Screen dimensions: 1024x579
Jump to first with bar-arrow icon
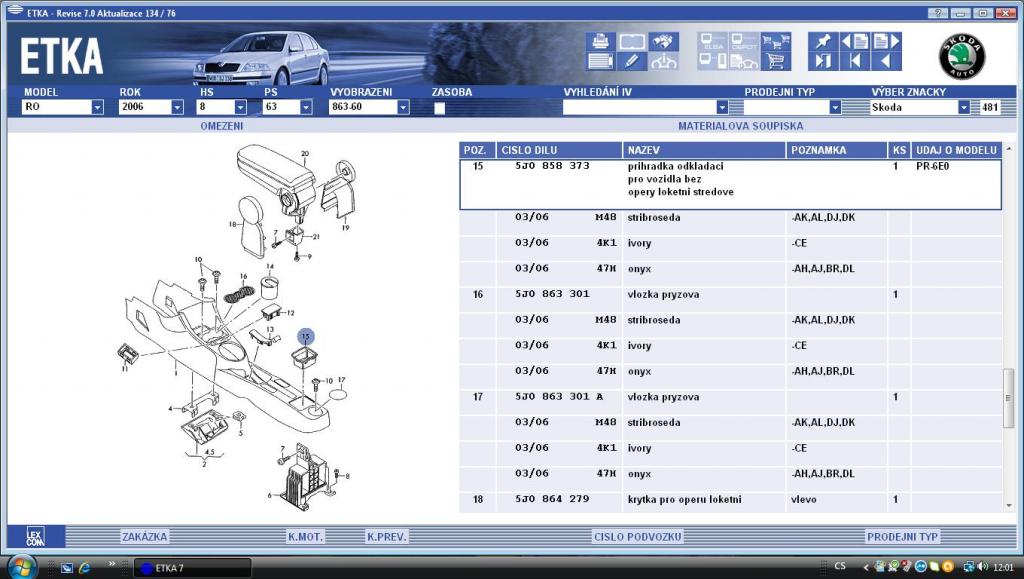(x=855, y=61)
